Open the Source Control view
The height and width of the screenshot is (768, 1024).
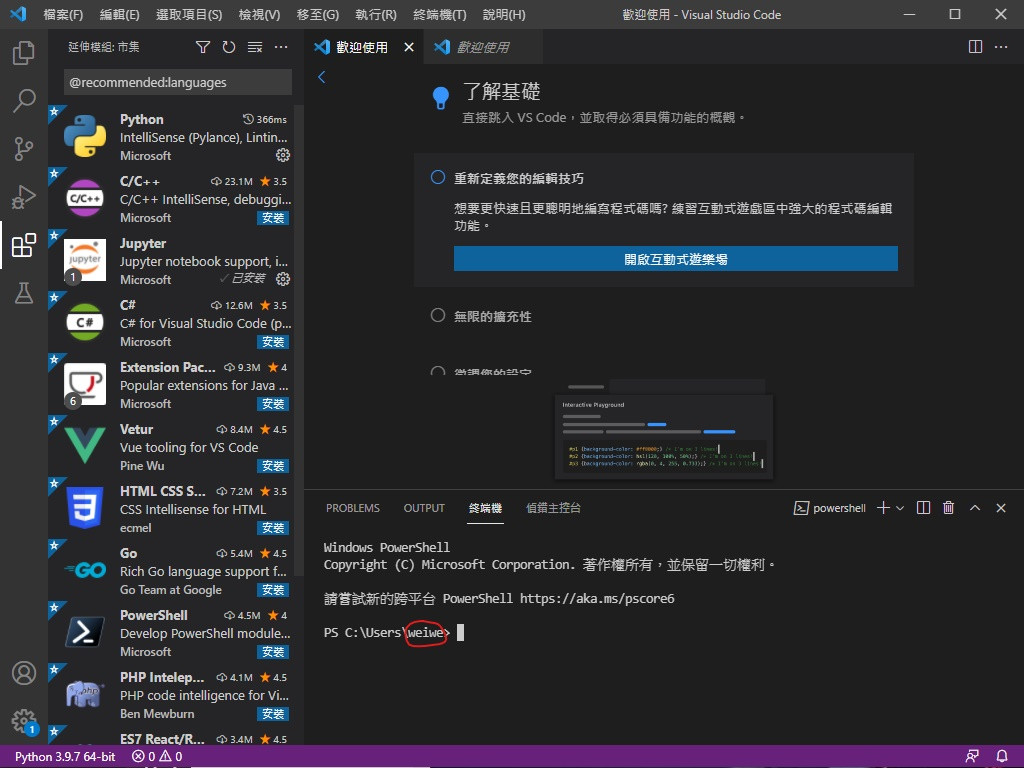pos(24,149)
